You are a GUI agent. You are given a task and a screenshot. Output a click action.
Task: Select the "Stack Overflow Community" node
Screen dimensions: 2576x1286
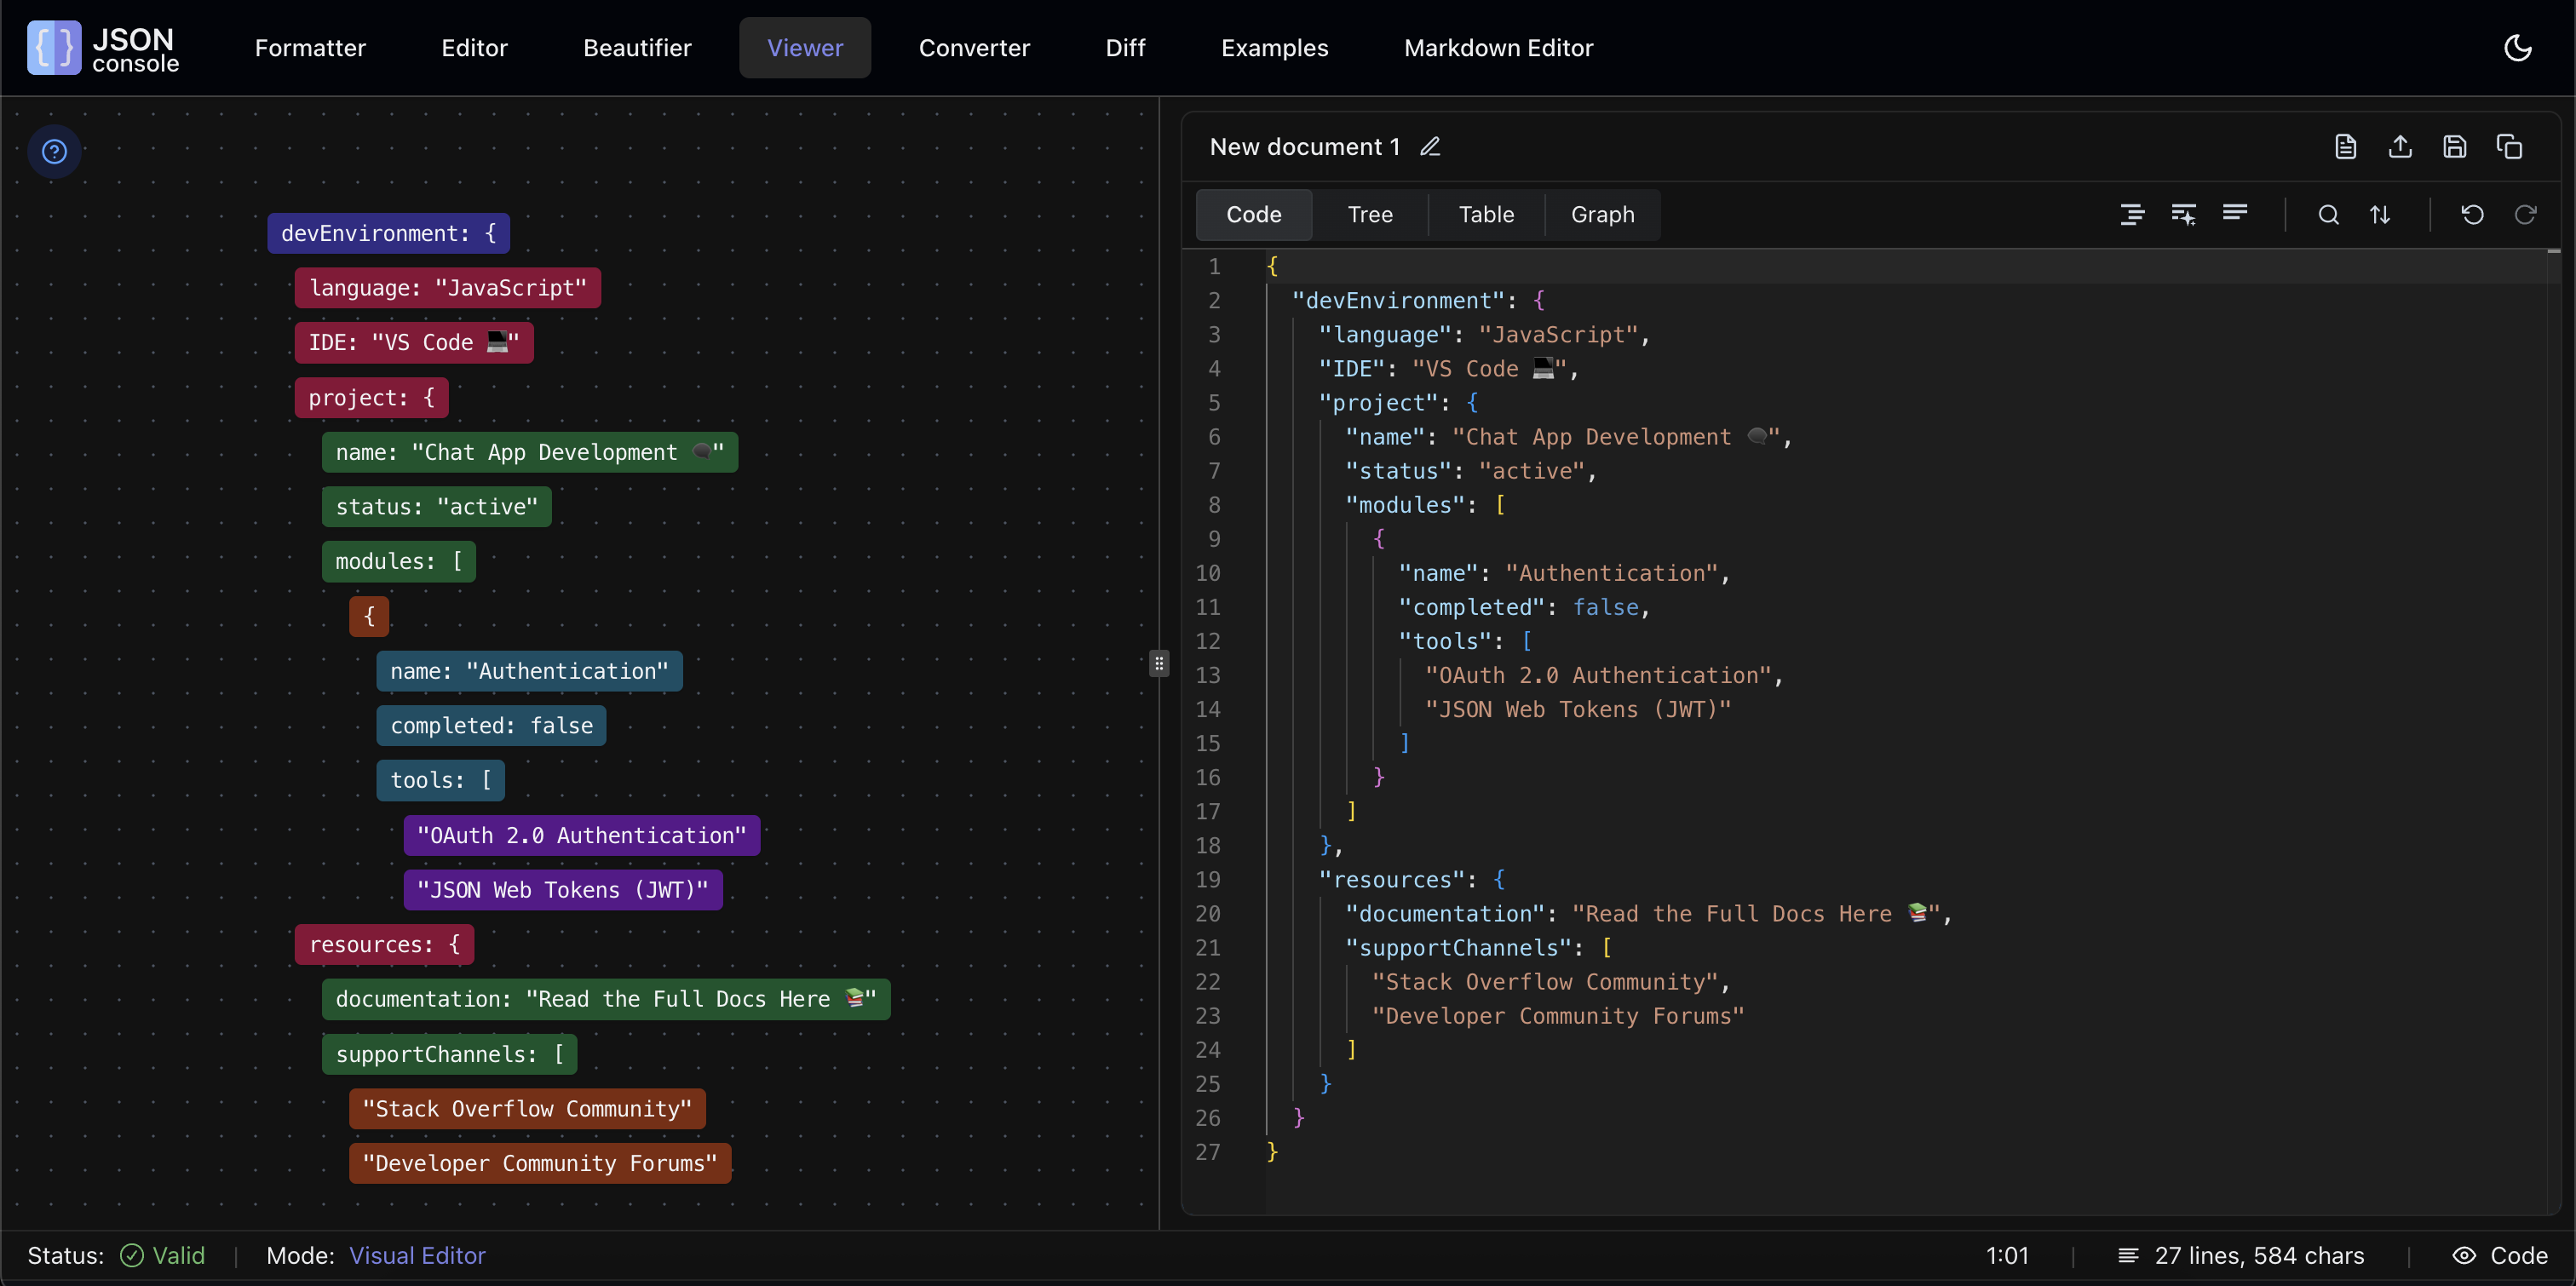coord(527,1109)
